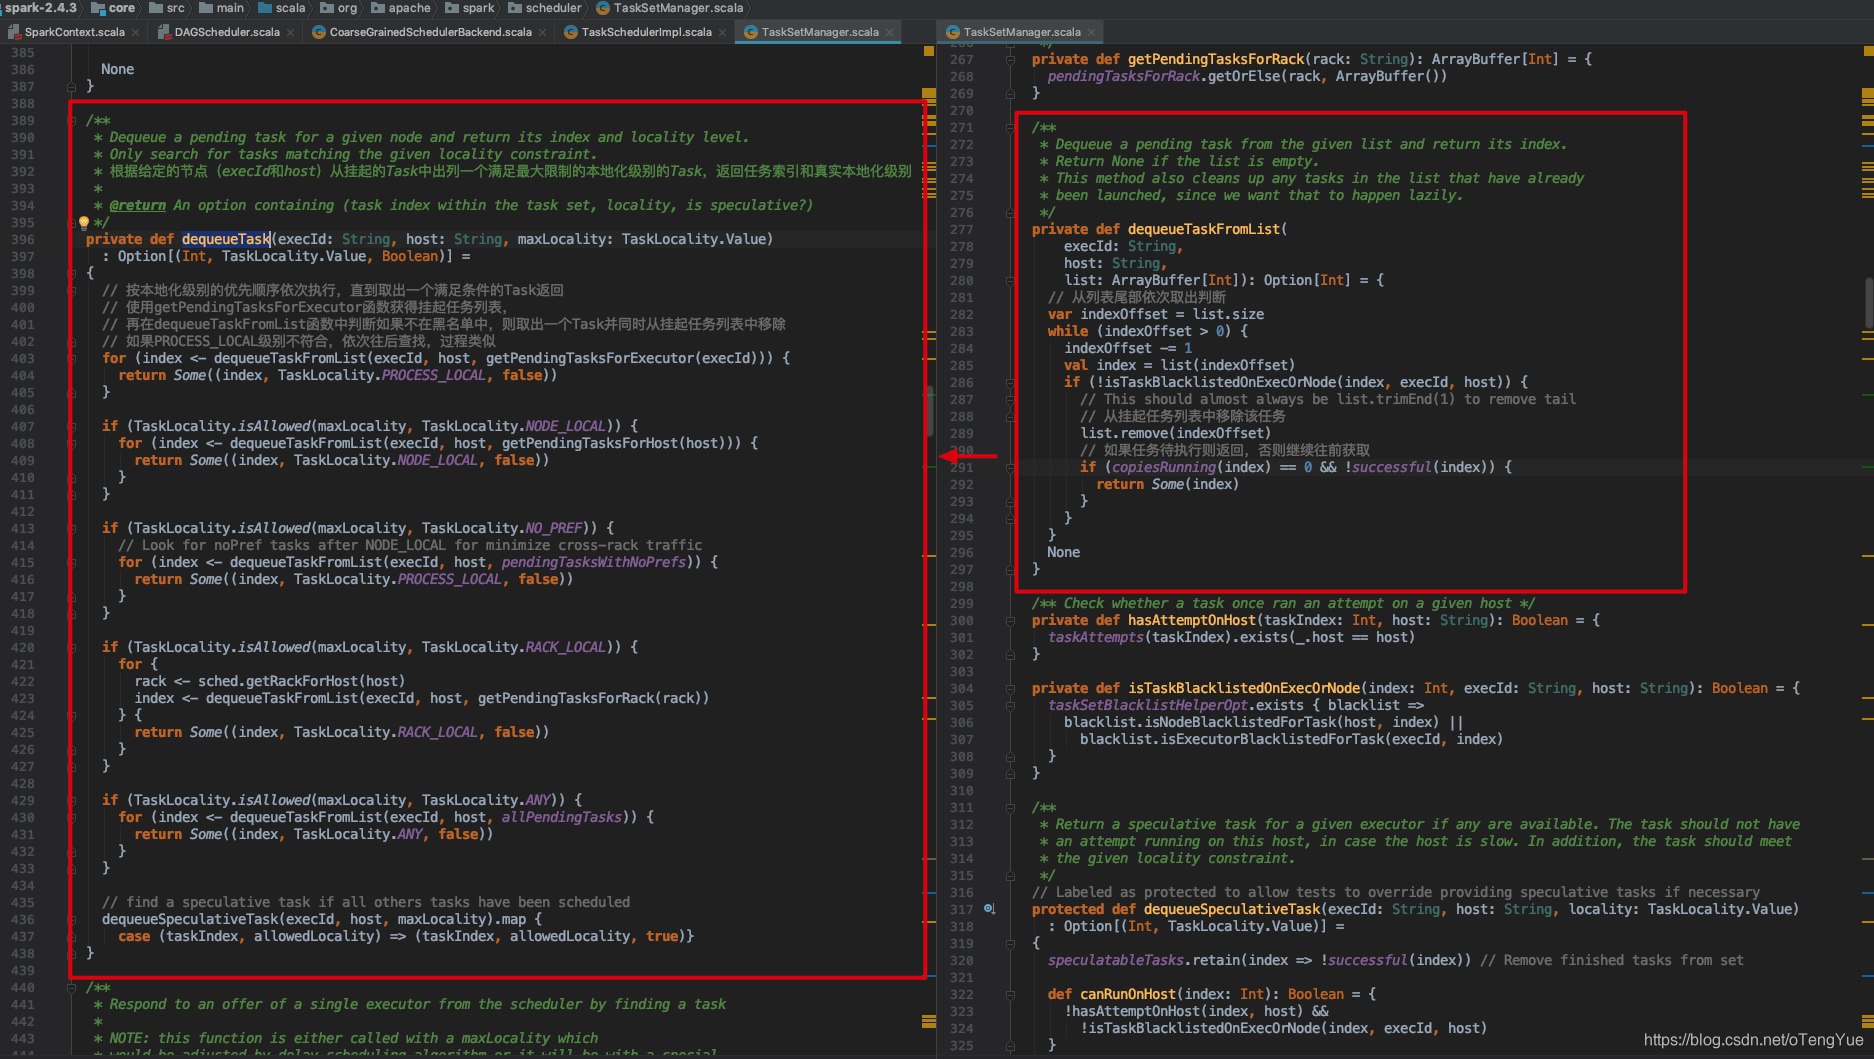Viewport: 1874px width, 1059px height.
Task: Click fold end marker at line 269
Action: click(1010, 93)
